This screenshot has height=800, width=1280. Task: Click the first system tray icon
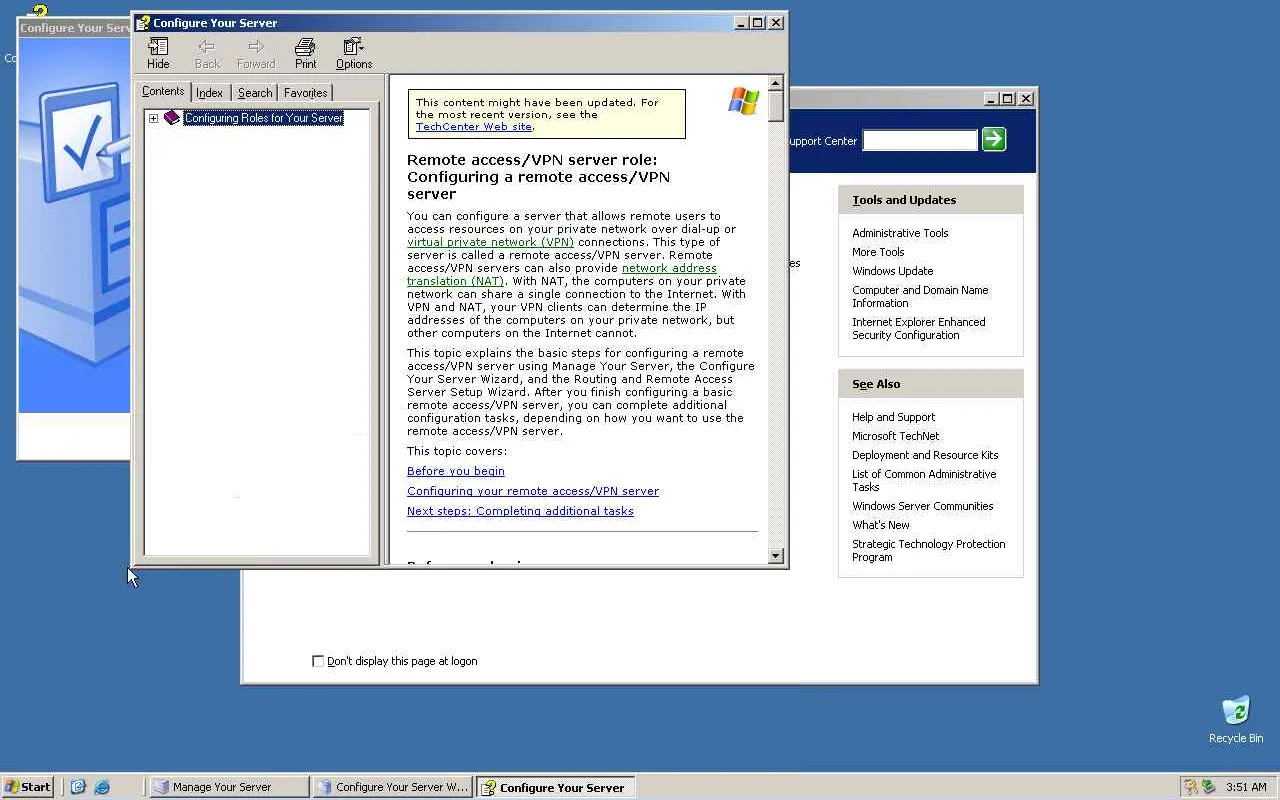pos(1190,787)
